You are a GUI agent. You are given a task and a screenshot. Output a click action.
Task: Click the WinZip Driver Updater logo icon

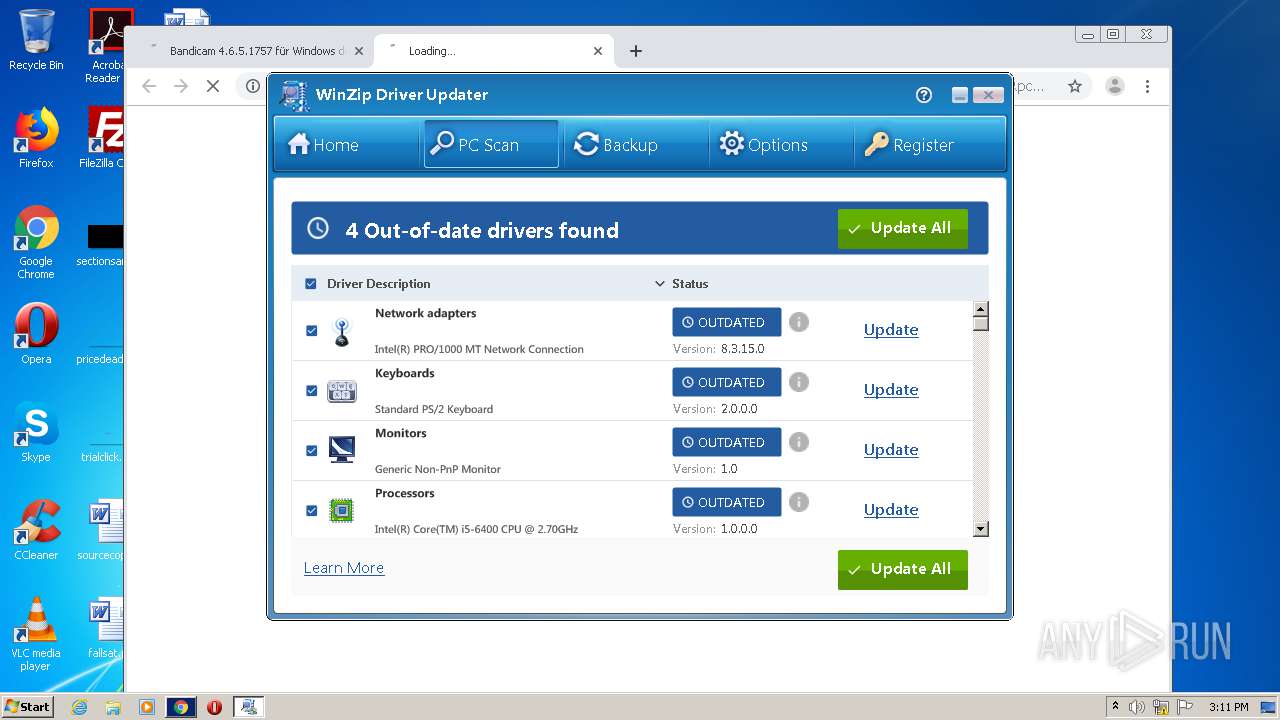click(294, 95)
